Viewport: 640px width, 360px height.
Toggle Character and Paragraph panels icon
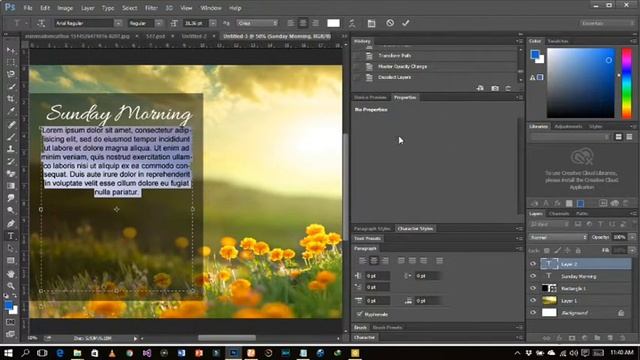[371, 23]
